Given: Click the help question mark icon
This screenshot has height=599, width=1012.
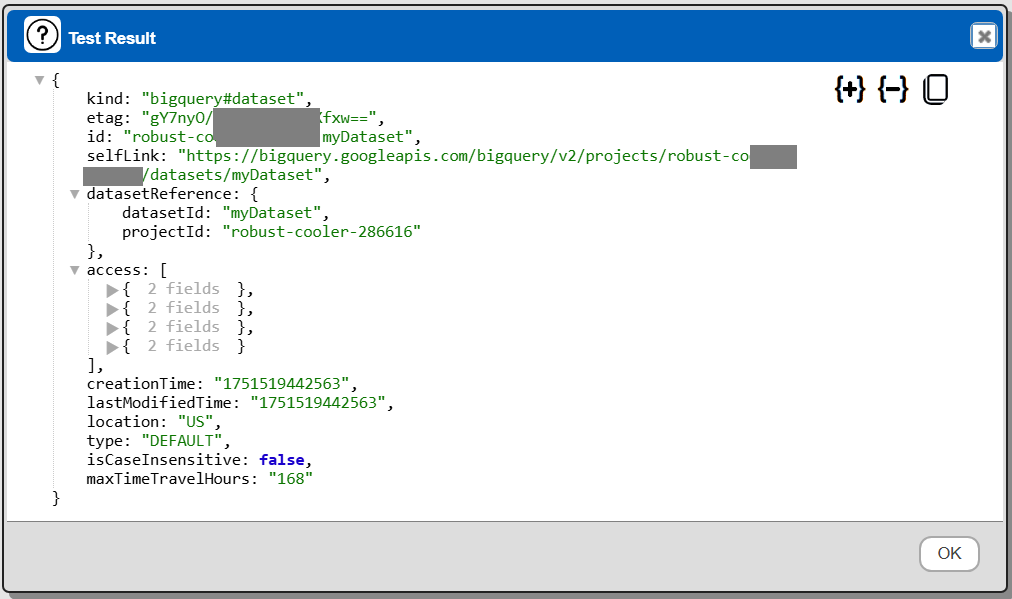Looking at the screenshot, I should [43, 37].
